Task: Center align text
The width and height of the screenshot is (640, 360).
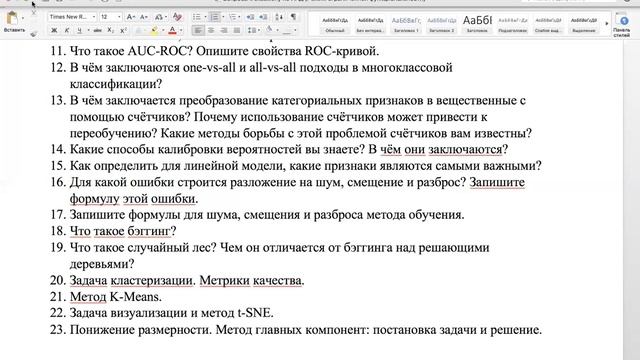Action: [x=211, y=30]
